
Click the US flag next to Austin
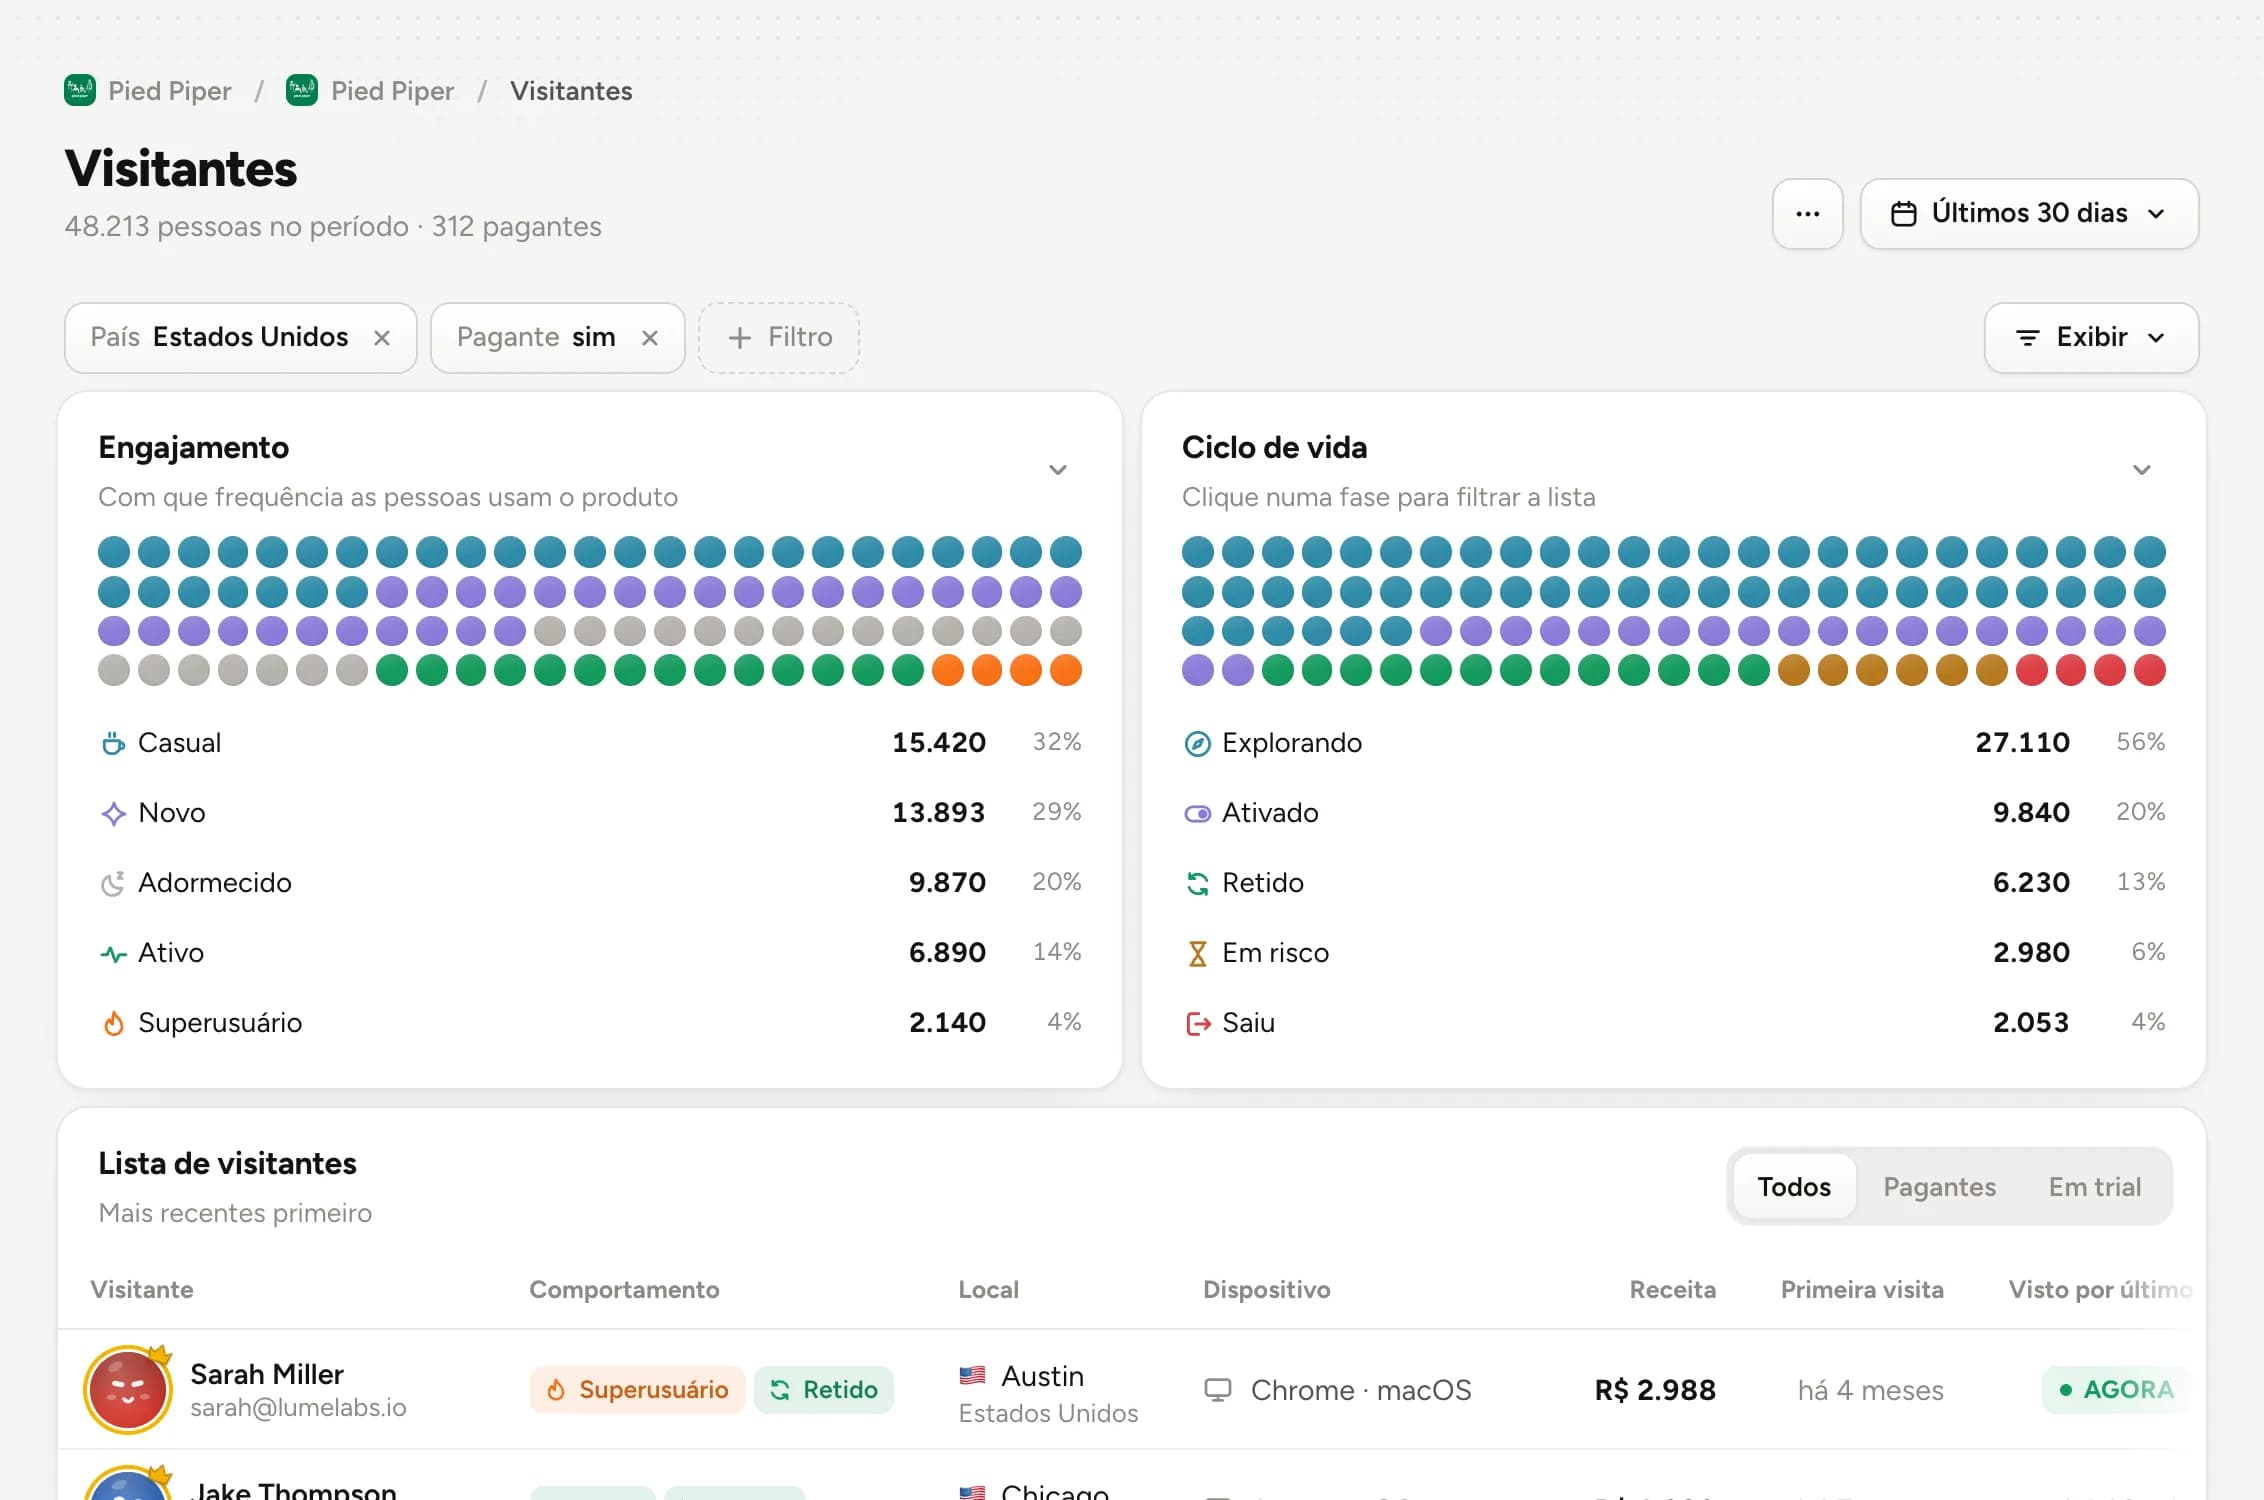[x=972, y=1376]
